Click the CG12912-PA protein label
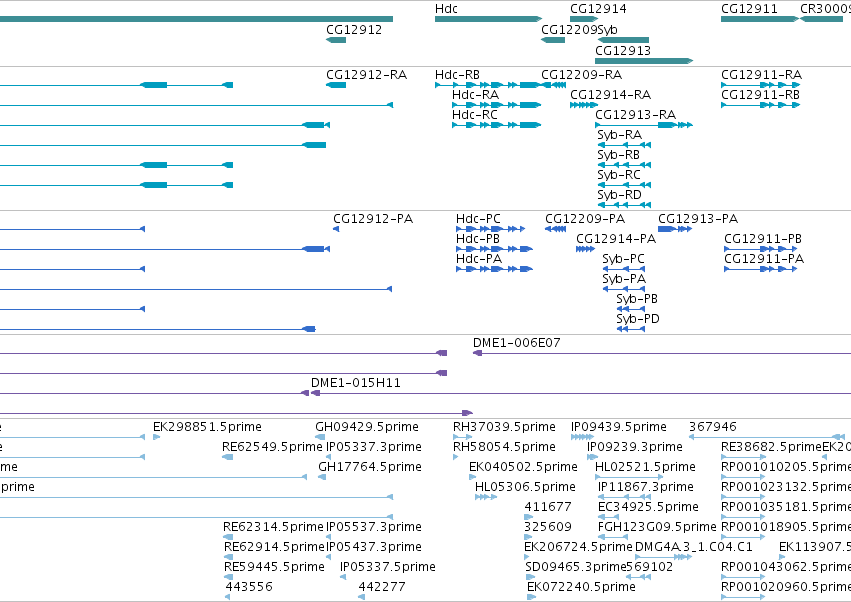The image size is (851, 602). click(373, 219)
